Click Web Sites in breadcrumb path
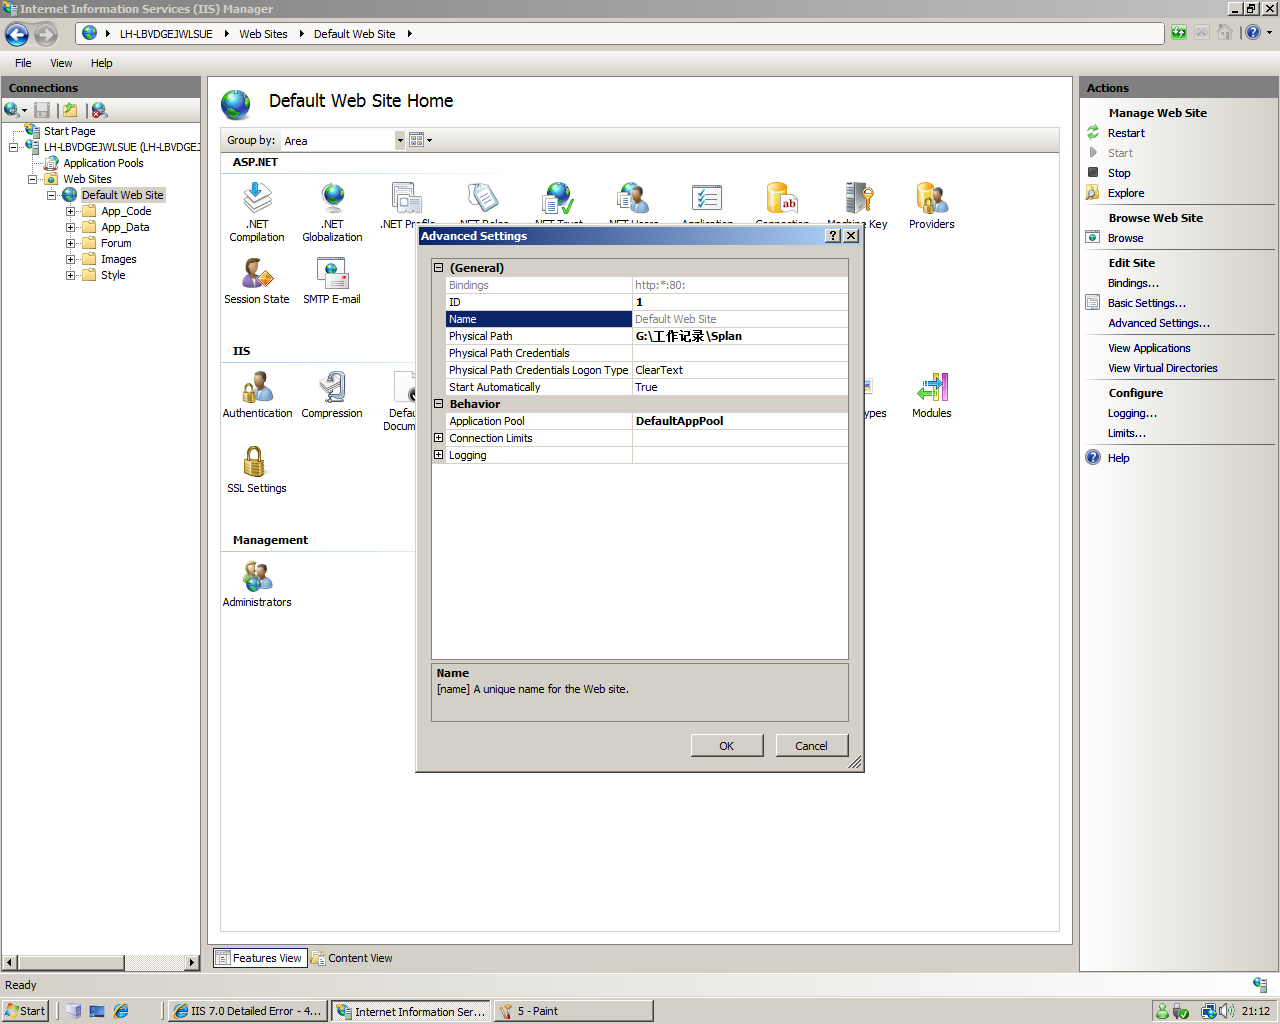Image resolution: width=1280 pixels, height=1024 pixels. click(263, 34)
